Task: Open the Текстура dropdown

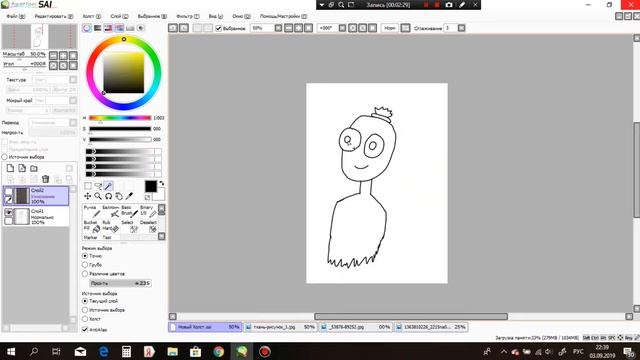Action: tap(73, 80)
